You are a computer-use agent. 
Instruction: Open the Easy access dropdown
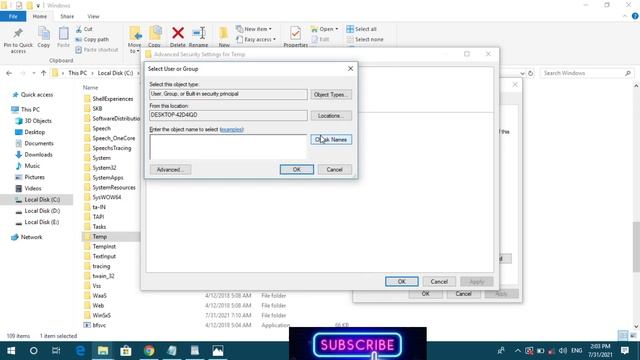256,40
